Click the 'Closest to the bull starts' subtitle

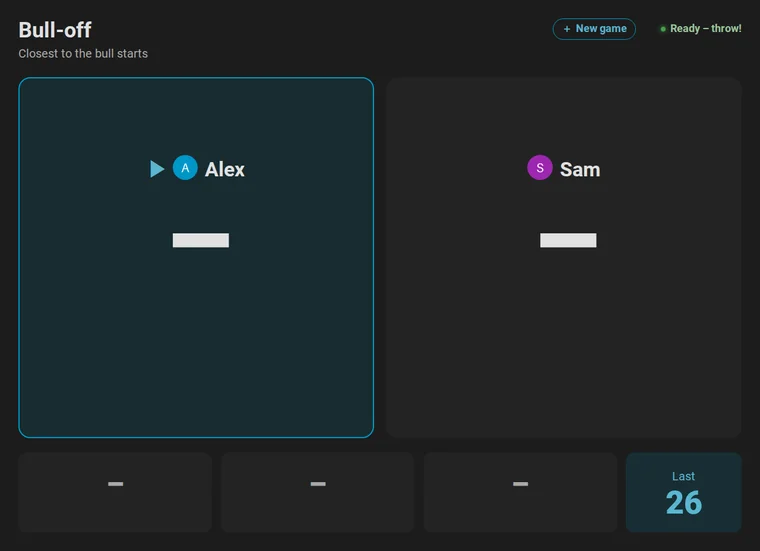tap(83, 54)
